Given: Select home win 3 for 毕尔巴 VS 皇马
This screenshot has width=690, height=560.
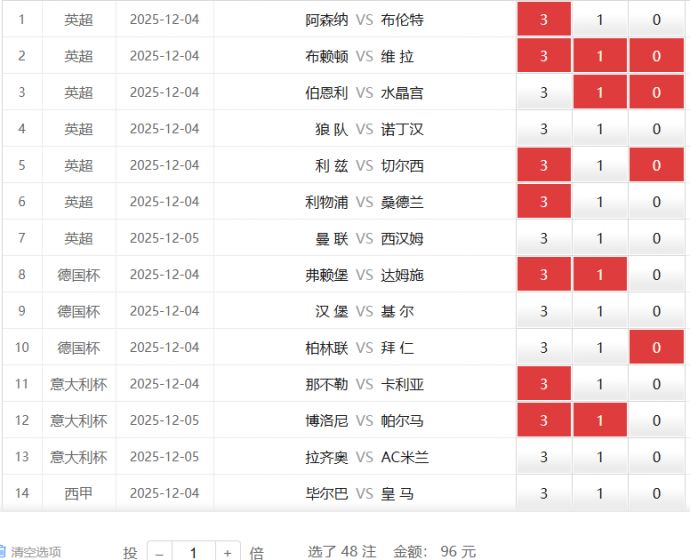Looking at the screenshot, I should click(x=544, y=493).
